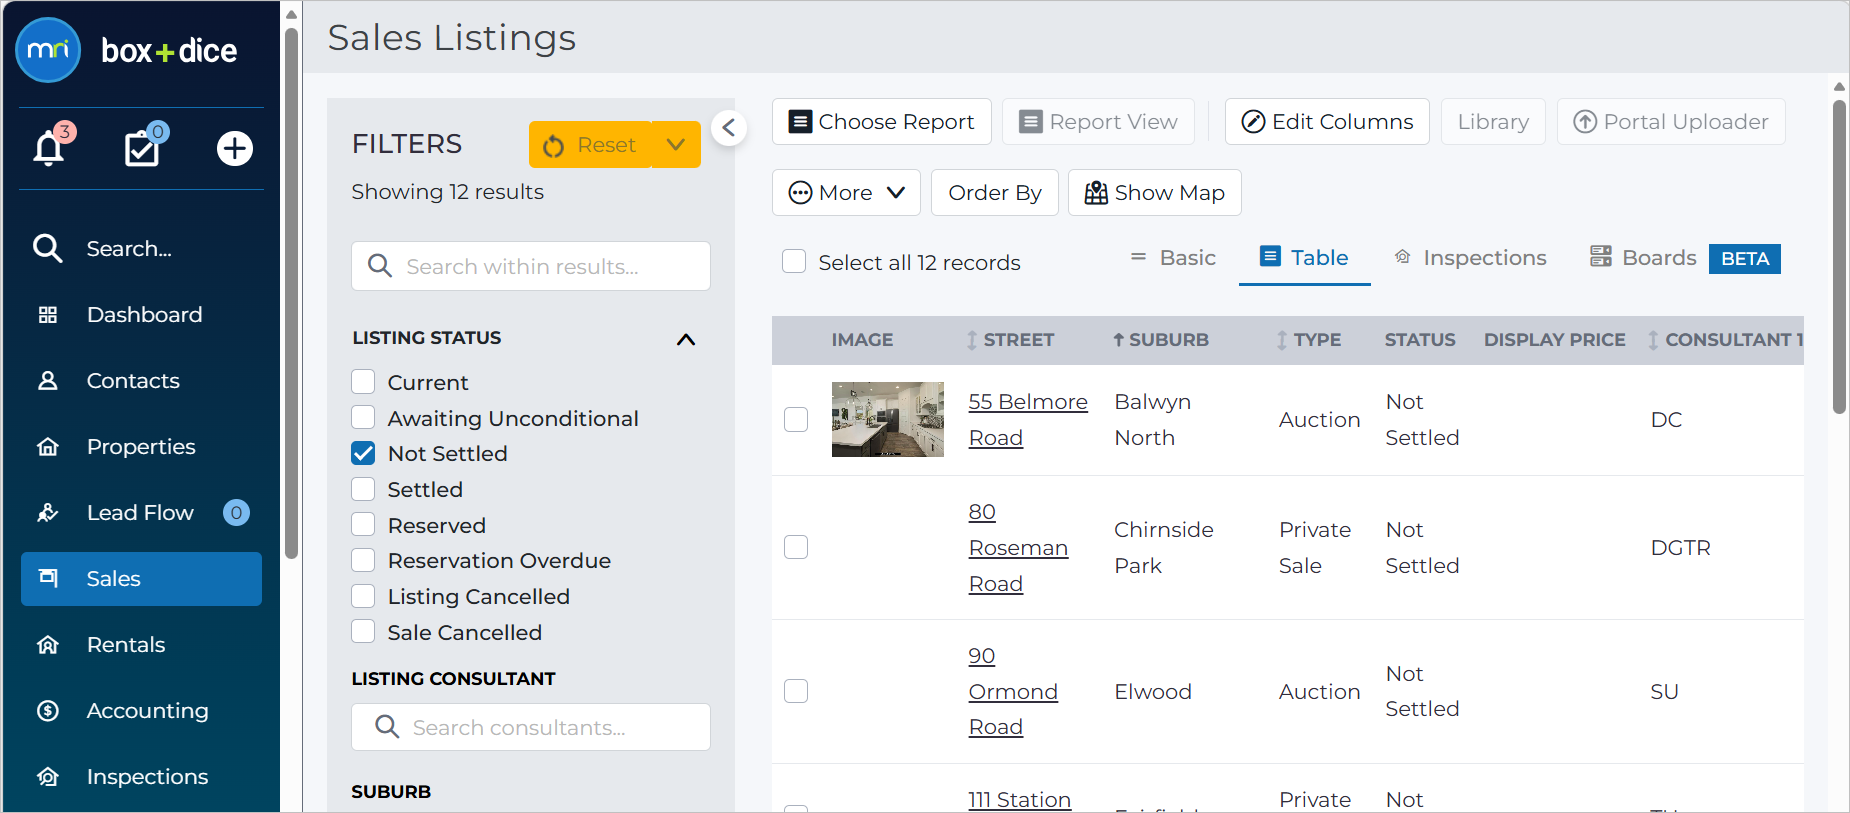Tick the Sale Cancelled checkbox

[x=363, y=632]
